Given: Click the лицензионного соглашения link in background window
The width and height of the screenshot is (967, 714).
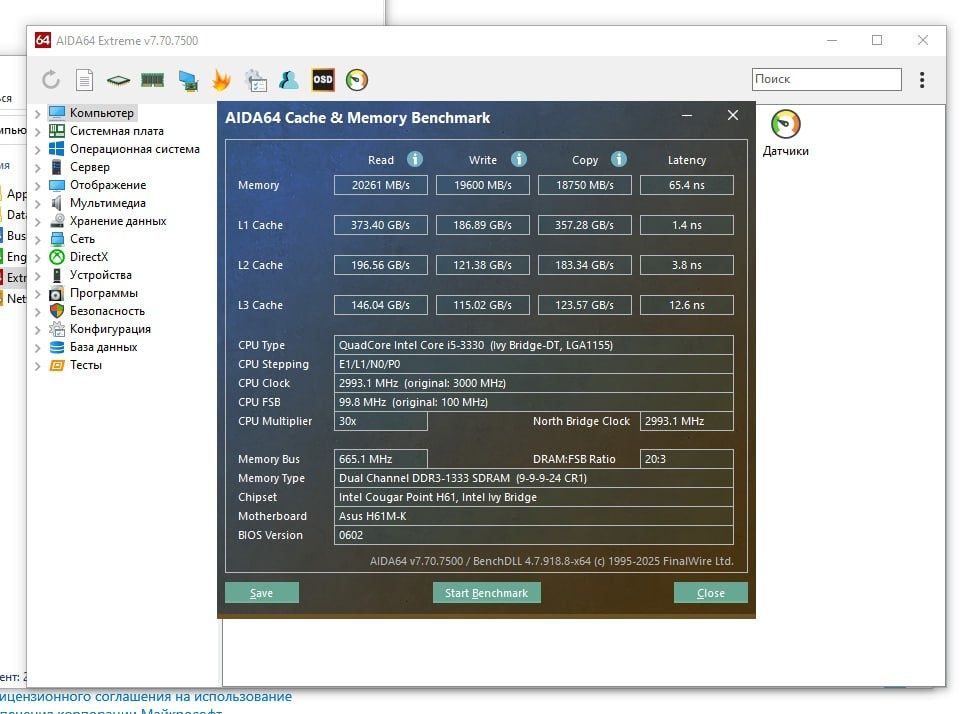Looking at the screenshot, I should pyautogui.click(x=146, y=697).
